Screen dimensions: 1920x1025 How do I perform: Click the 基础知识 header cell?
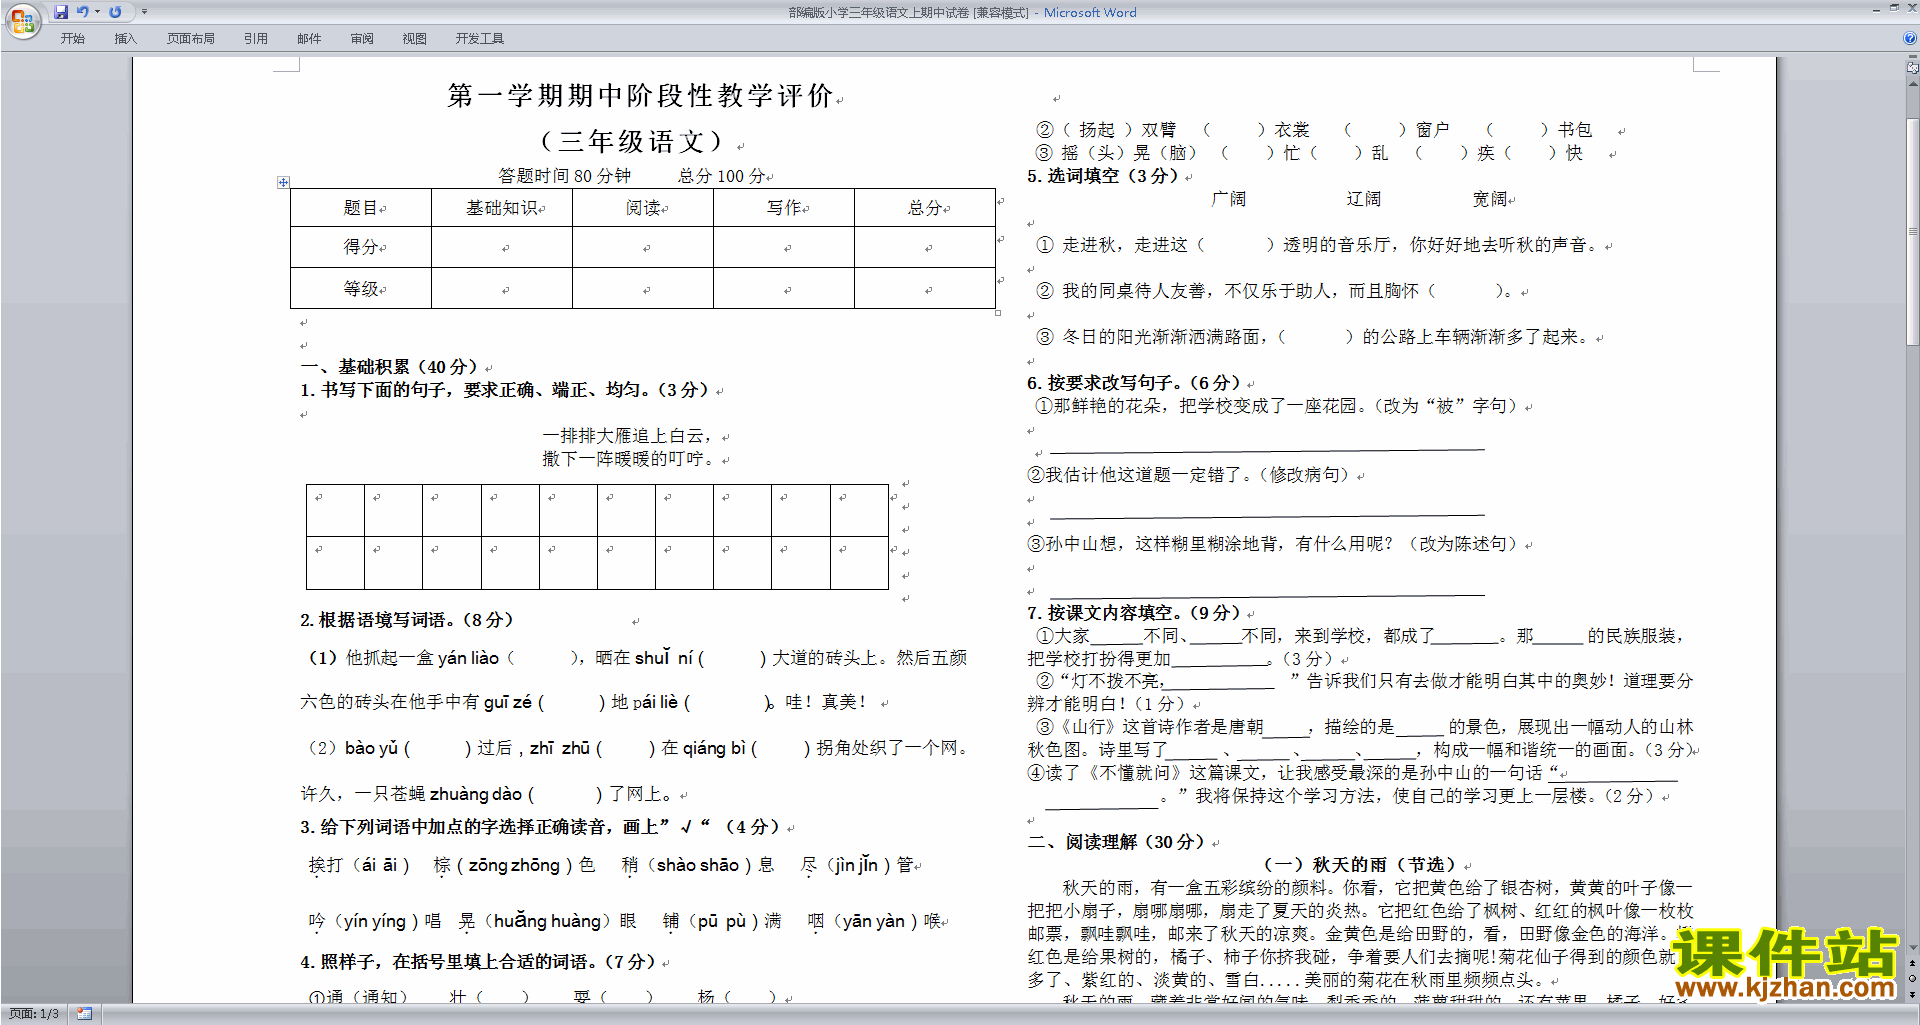tap(502, 208)
